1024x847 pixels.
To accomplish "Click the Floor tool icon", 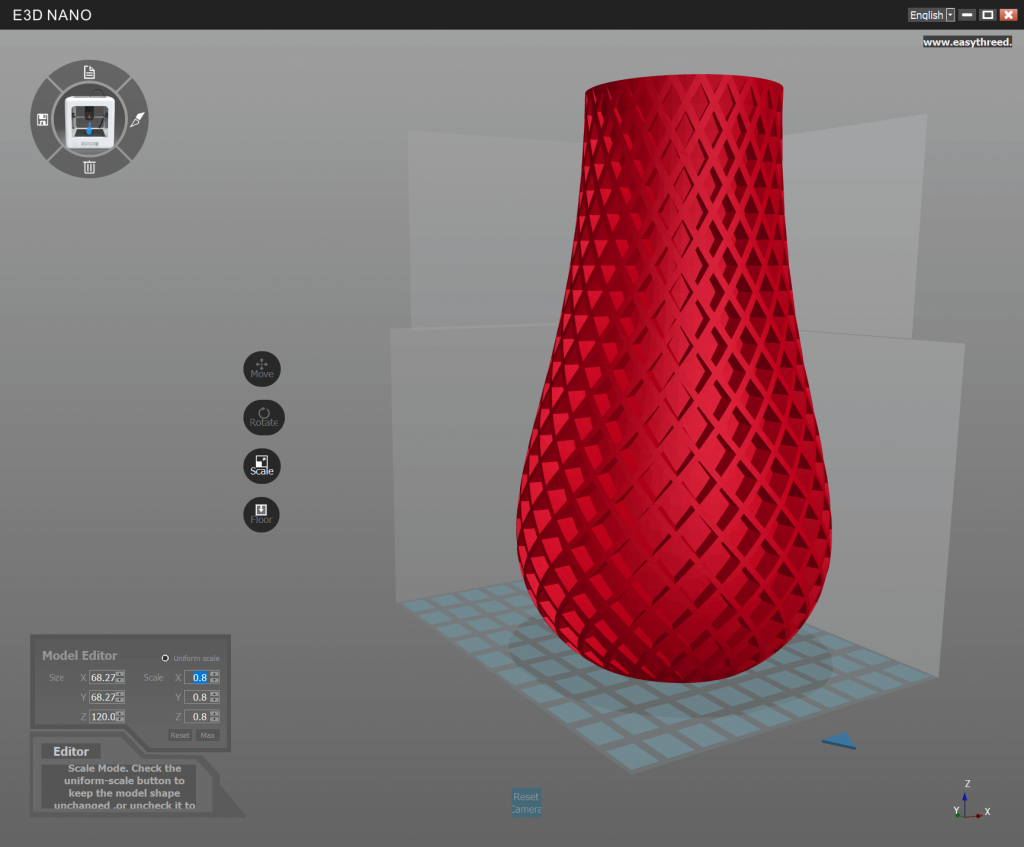I will click(x=261, y=514).
